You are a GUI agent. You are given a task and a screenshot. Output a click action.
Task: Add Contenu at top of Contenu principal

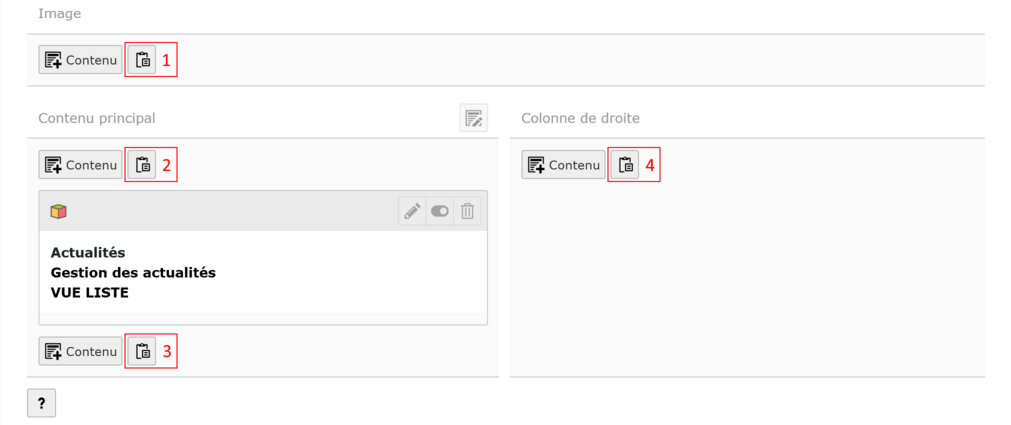click(x=80, y=165)
